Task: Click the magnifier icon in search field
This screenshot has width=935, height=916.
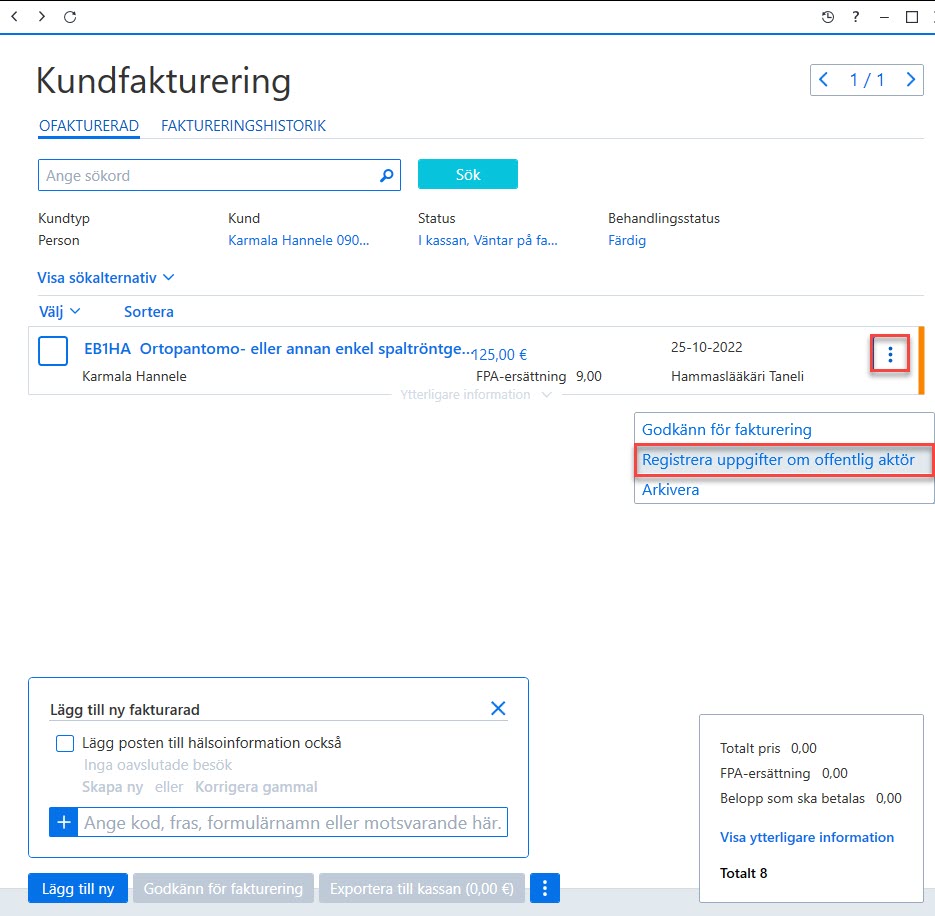Action: (x=387, y=175)
